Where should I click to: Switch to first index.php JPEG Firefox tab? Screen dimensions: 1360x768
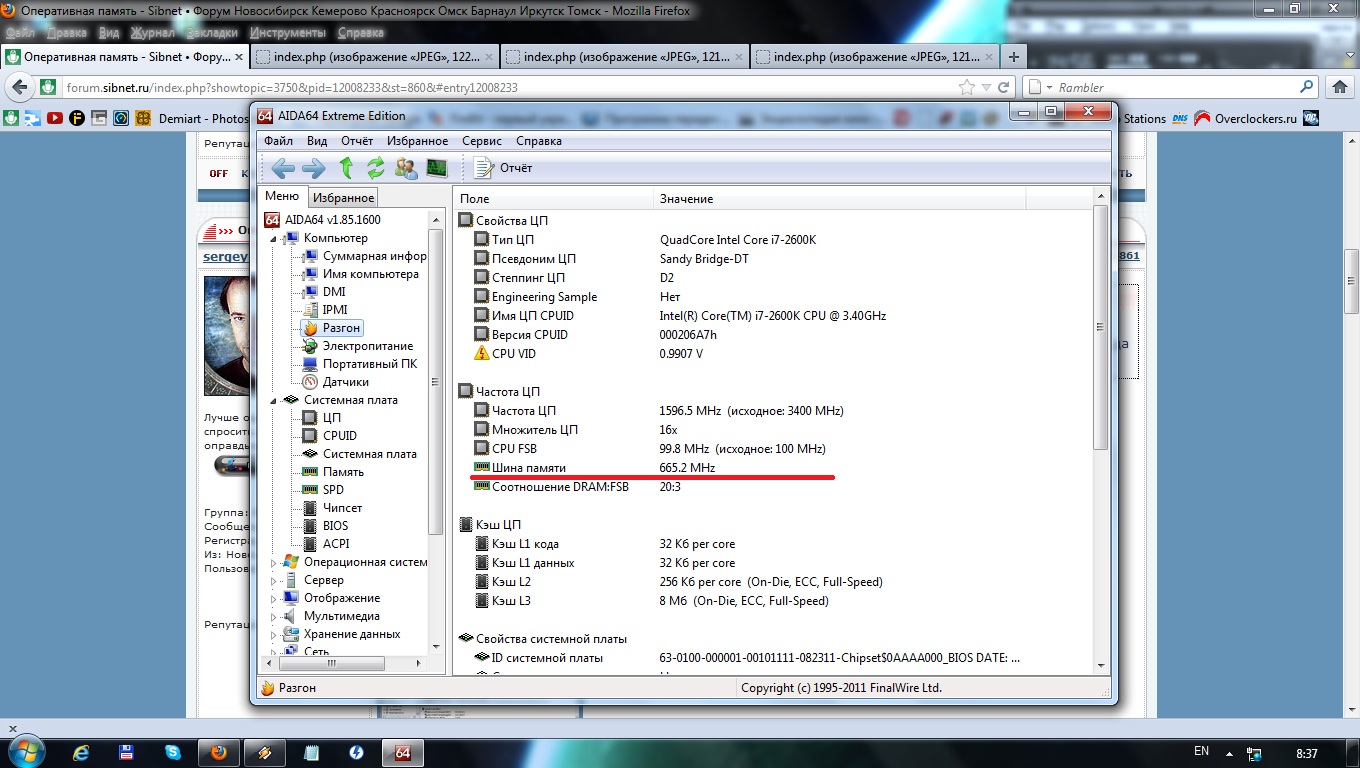(372, 57)
